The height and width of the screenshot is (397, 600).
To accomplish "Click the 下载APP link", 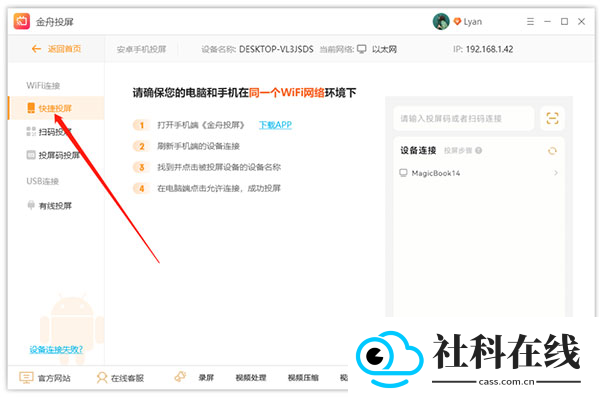I will 275,125.
